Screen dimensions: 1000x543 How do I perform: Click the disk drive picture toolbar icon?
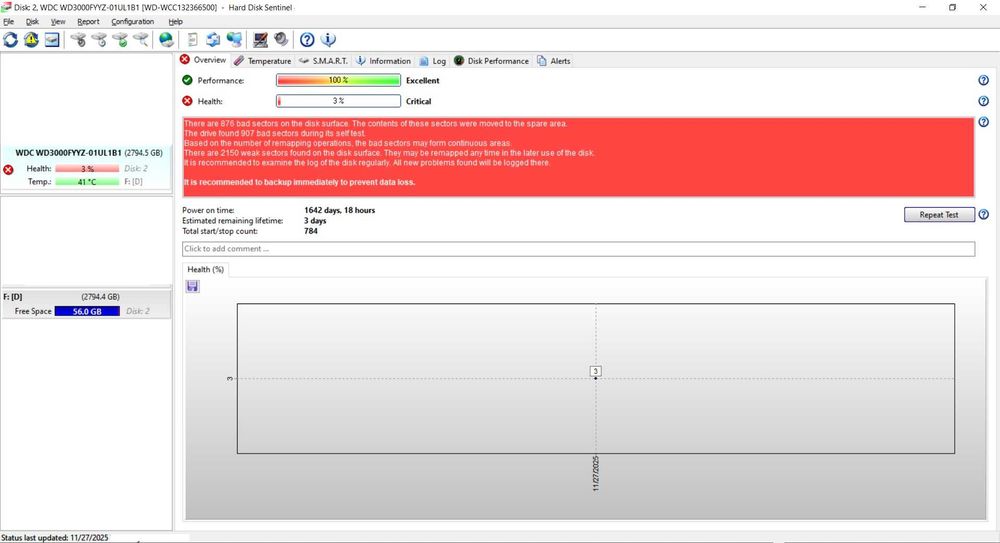(52, 40)
